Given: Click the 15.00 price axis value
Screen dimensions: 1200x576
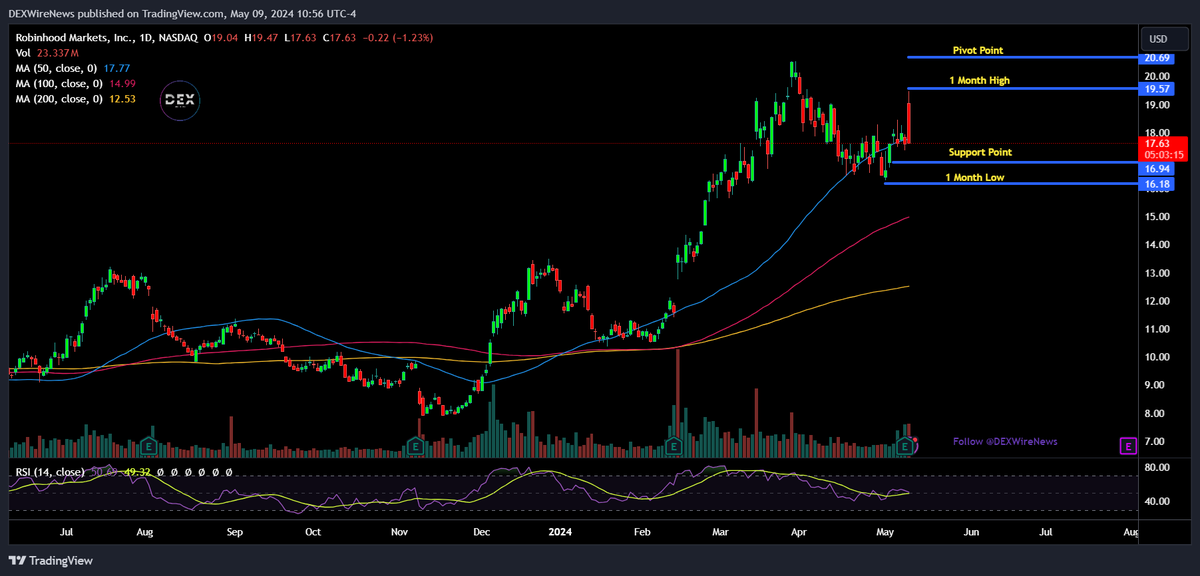Looking at the screenshot, I should 1158,216.
